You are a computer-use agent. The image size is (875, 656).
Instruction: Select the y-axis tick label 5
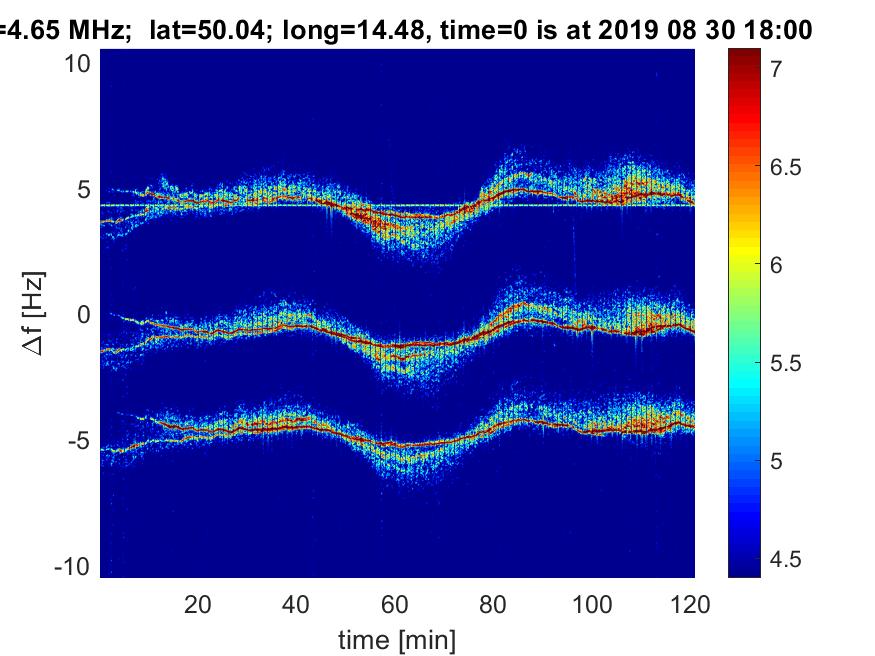click(x=86, y=189)
